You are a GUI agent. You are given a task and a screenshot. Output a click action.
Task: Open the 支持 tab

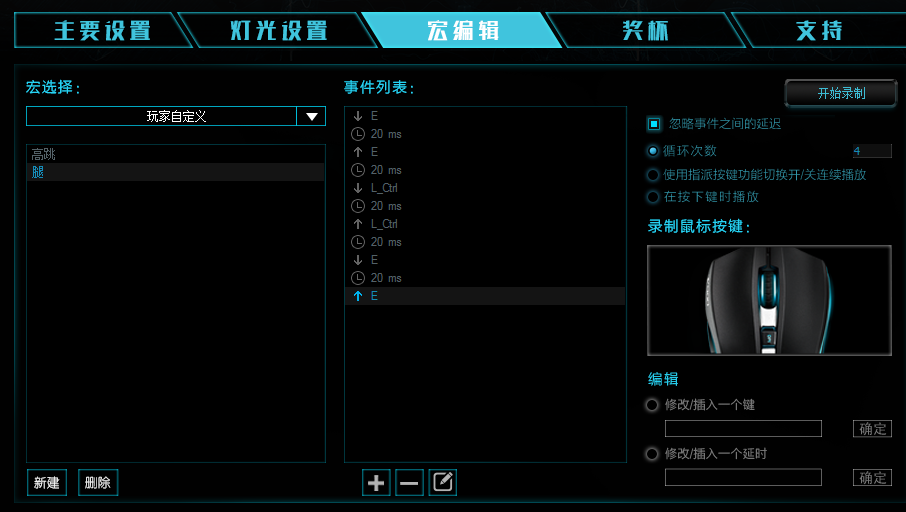[819, 30]
